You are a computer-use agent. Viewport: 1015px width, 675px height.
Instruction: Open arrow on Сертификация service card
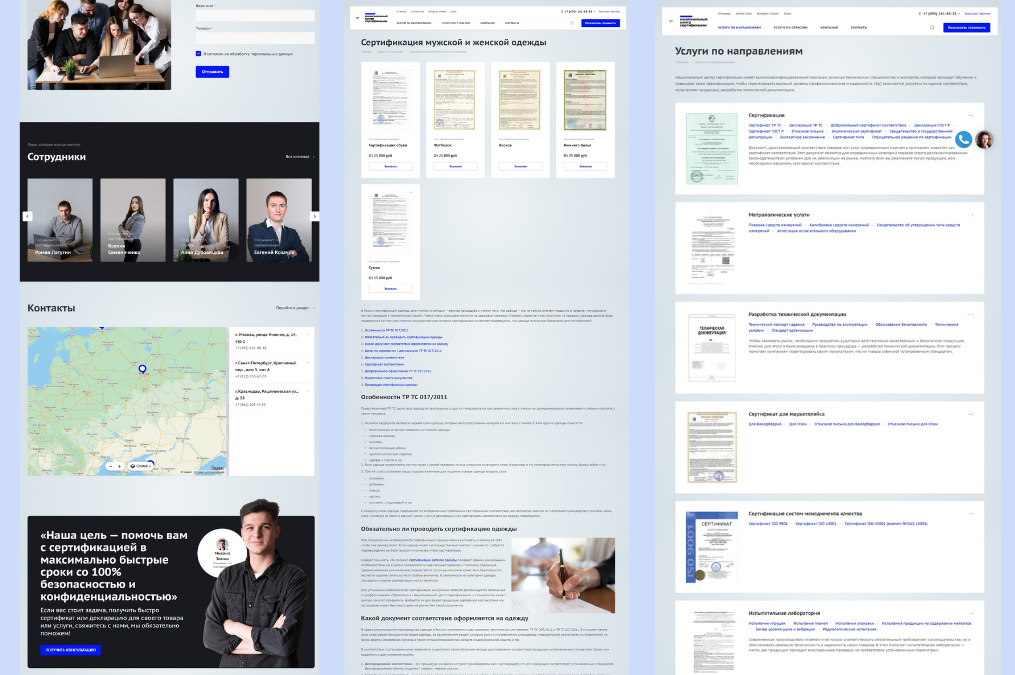[970, 115]
